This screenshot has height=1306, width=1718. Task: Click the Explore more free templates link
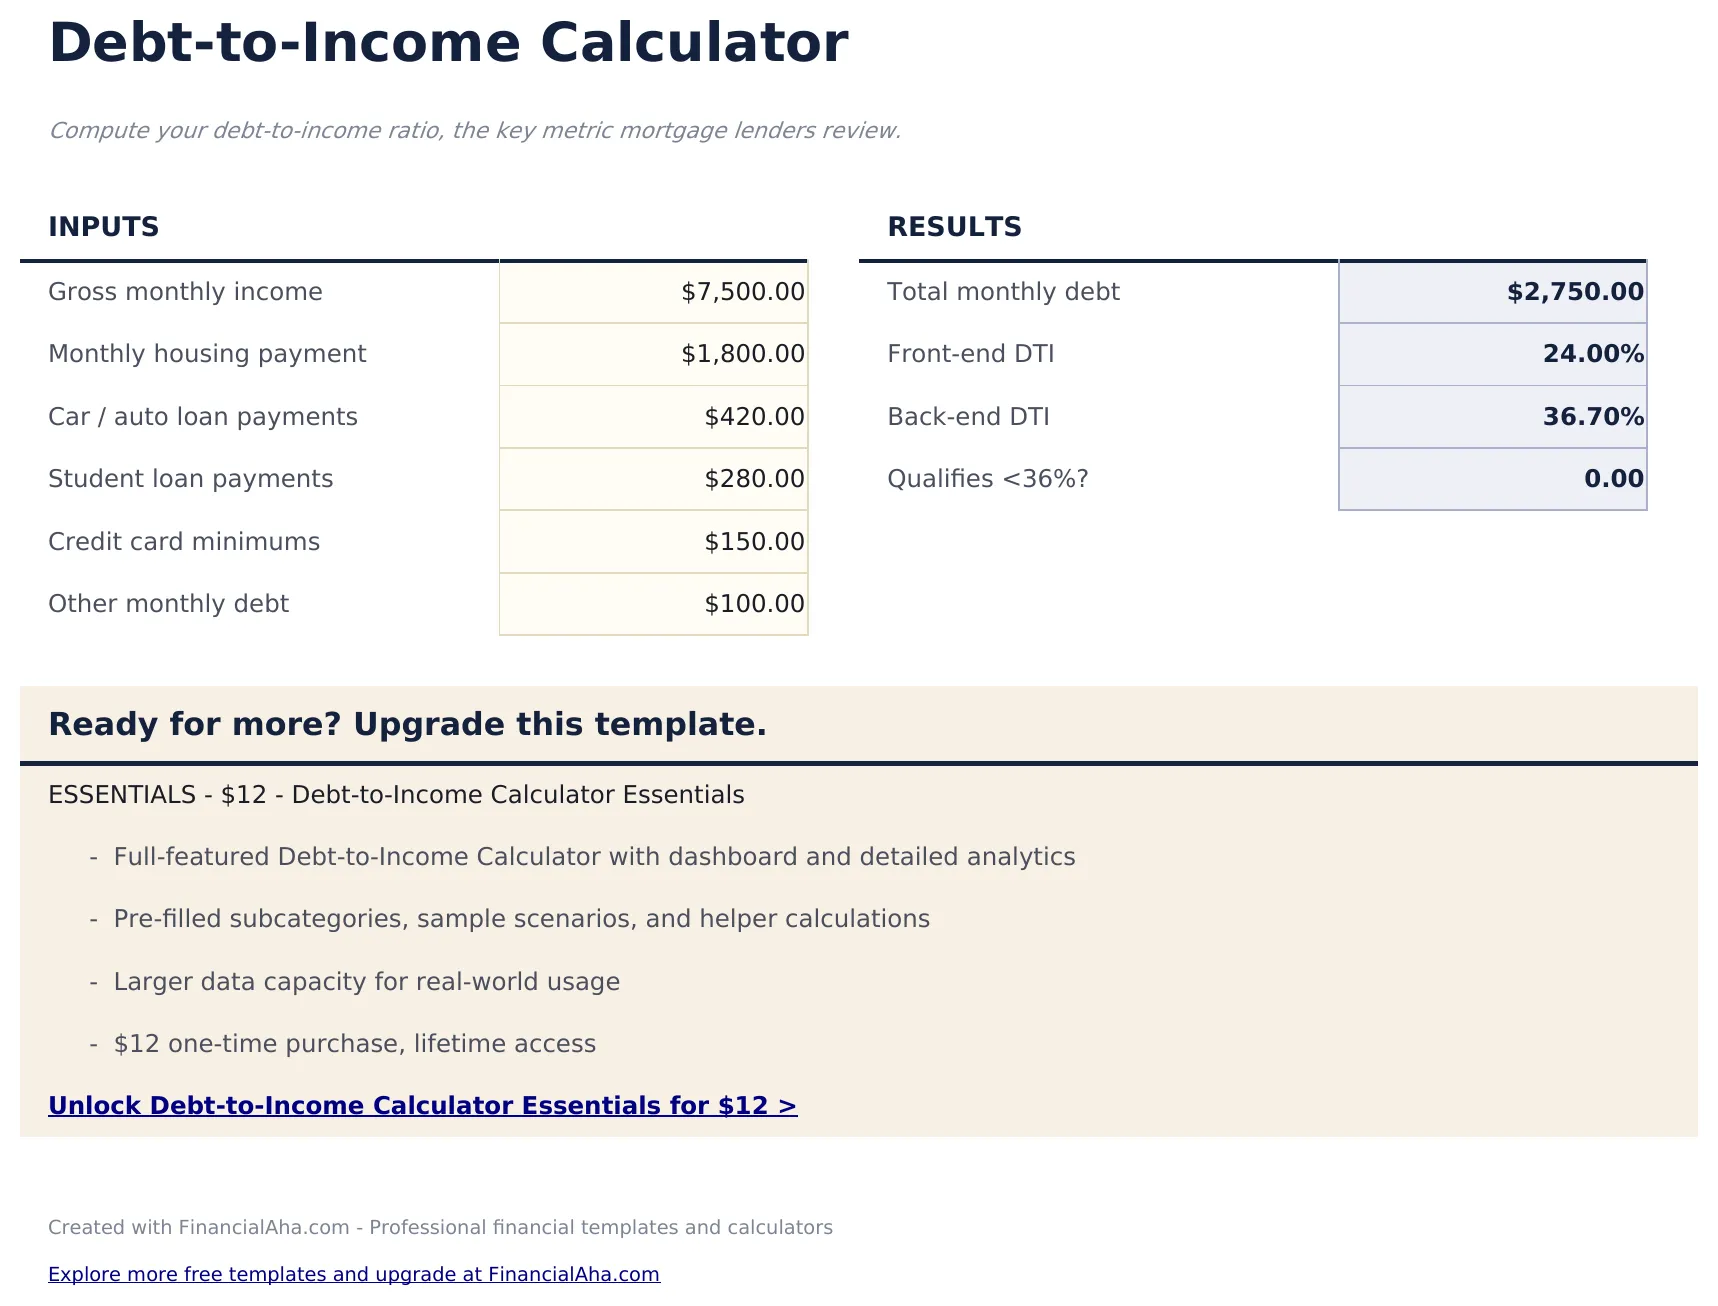[354, 1274]
